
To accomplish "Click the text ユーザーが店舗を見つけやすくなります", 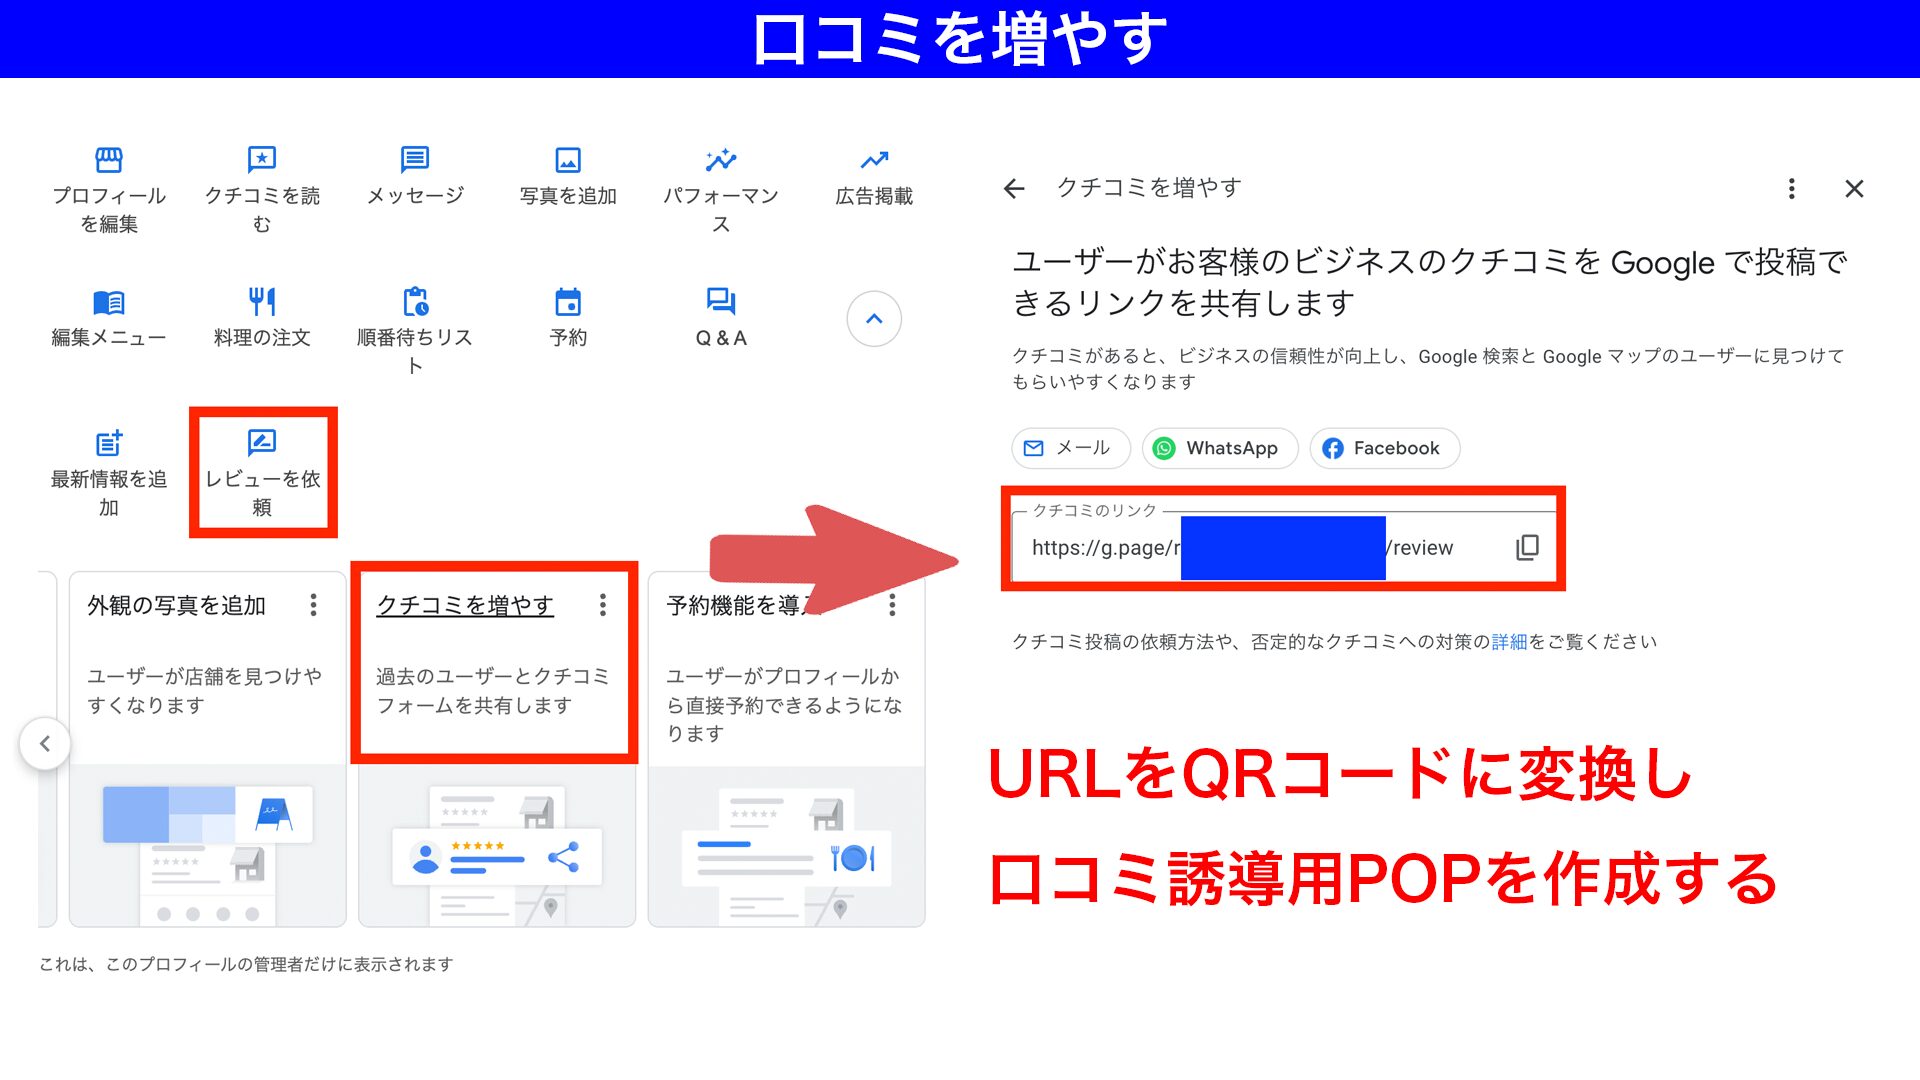I will click(204, 691).
